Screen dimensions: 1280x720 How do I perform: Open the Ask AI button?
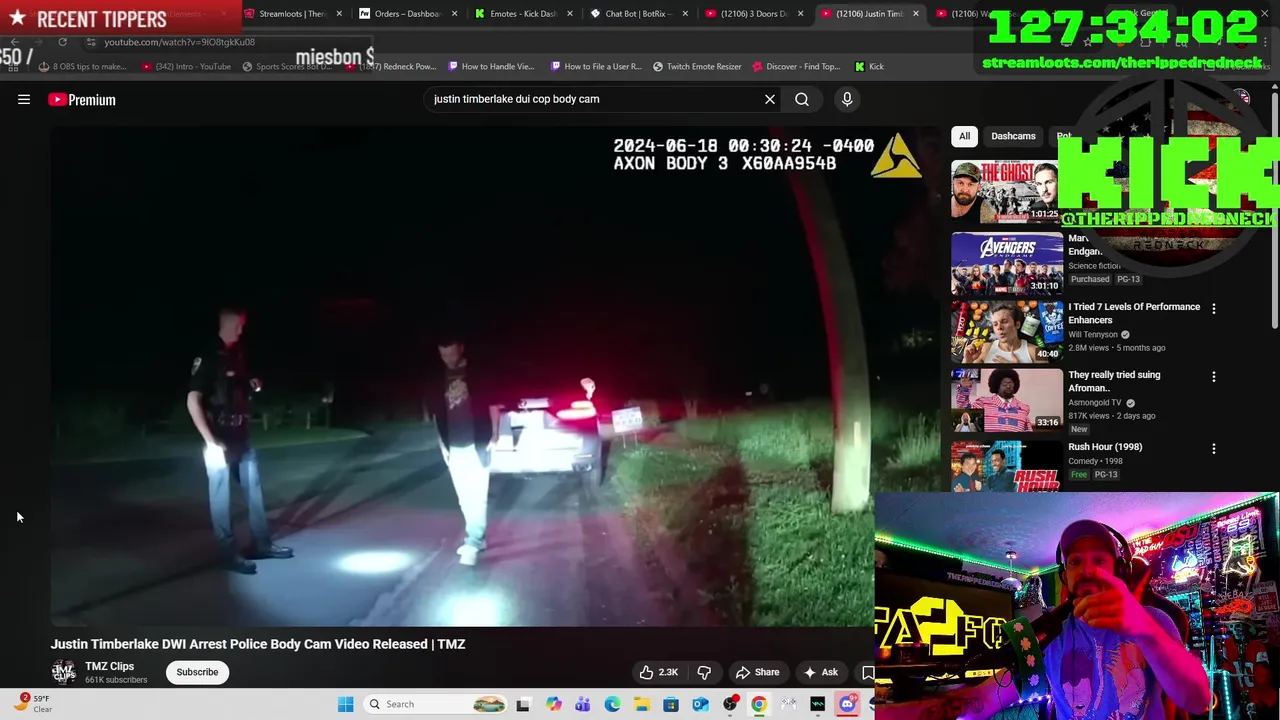pos(820,672)
